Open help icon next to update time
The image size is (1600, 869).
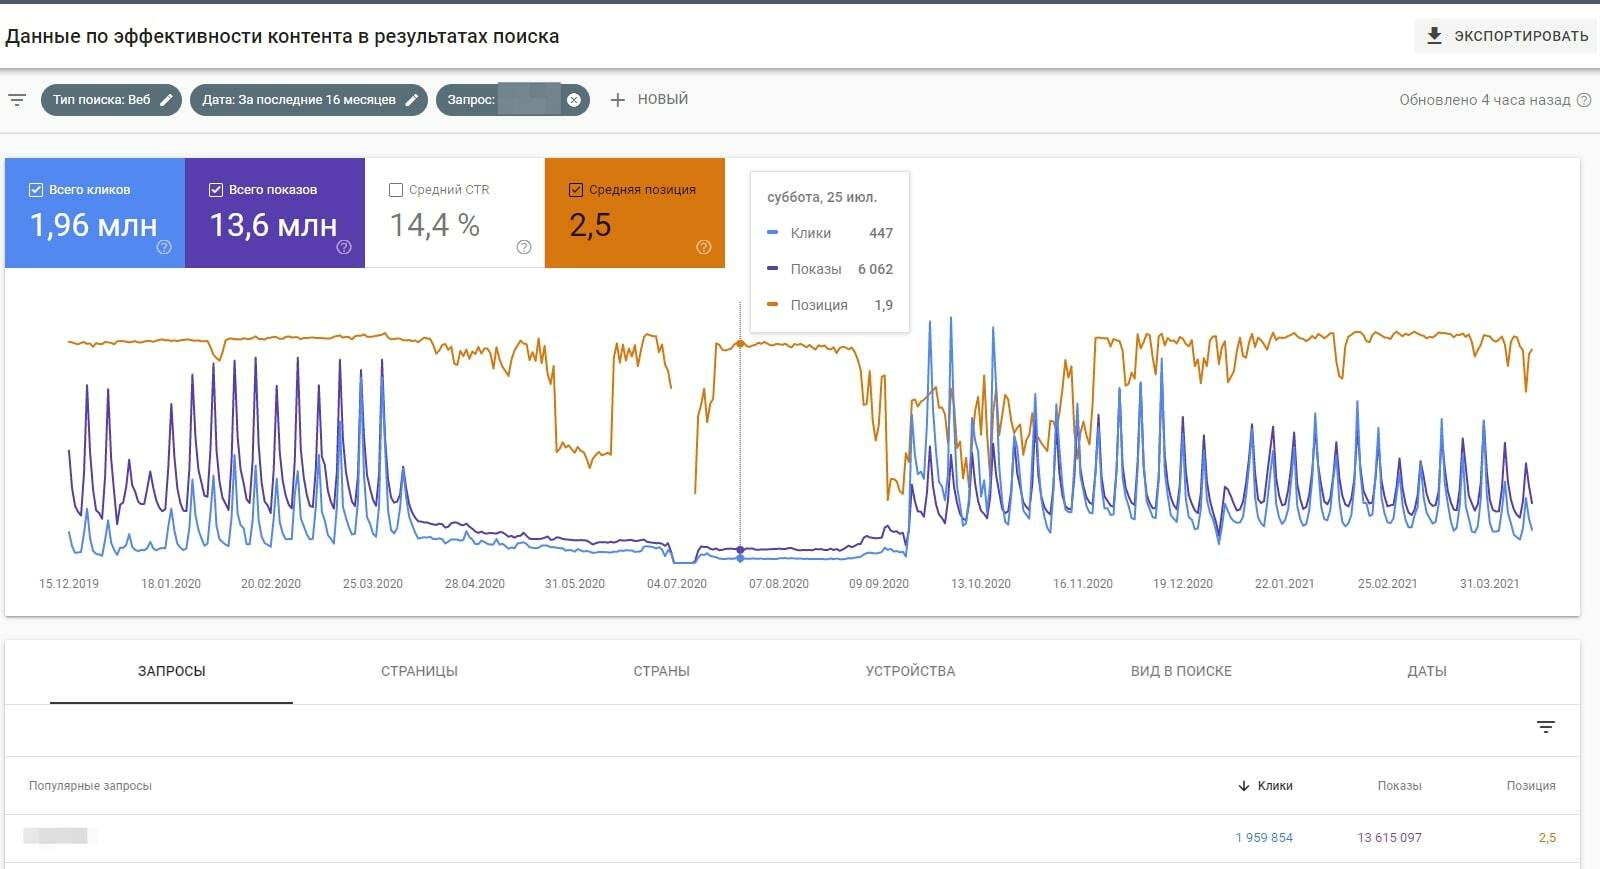tap(1584, 100)
